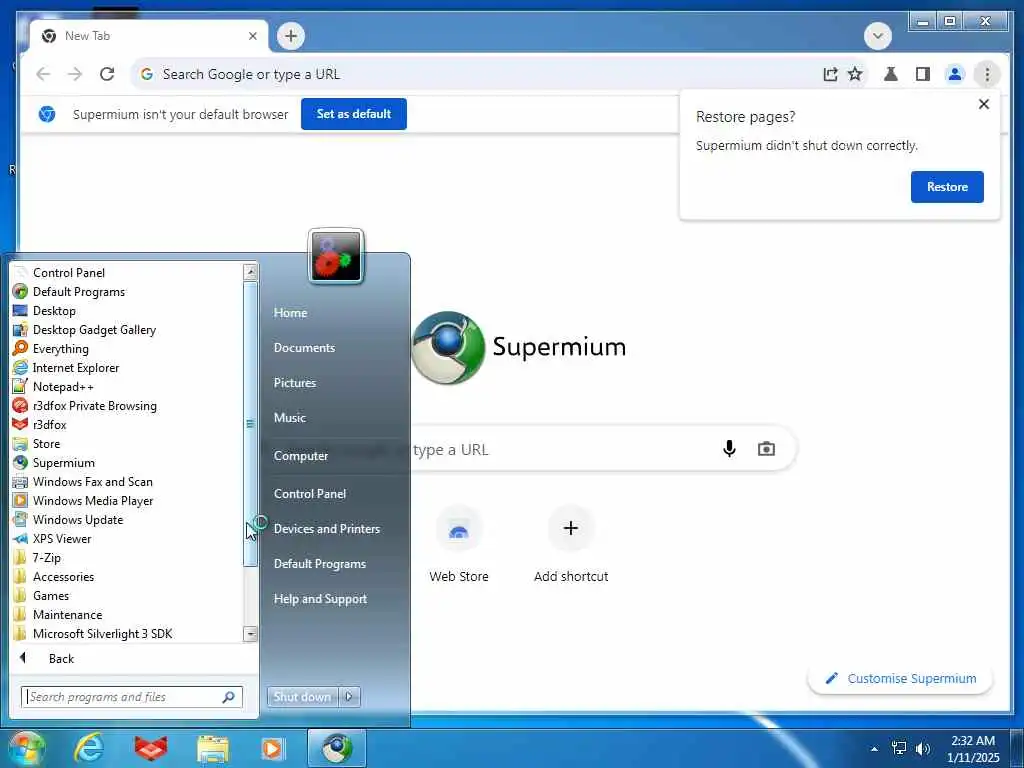The width and height of the screenshot is (1024, 768).
Task: Open a new tab with plus button
Action: [x=291, y=36]
